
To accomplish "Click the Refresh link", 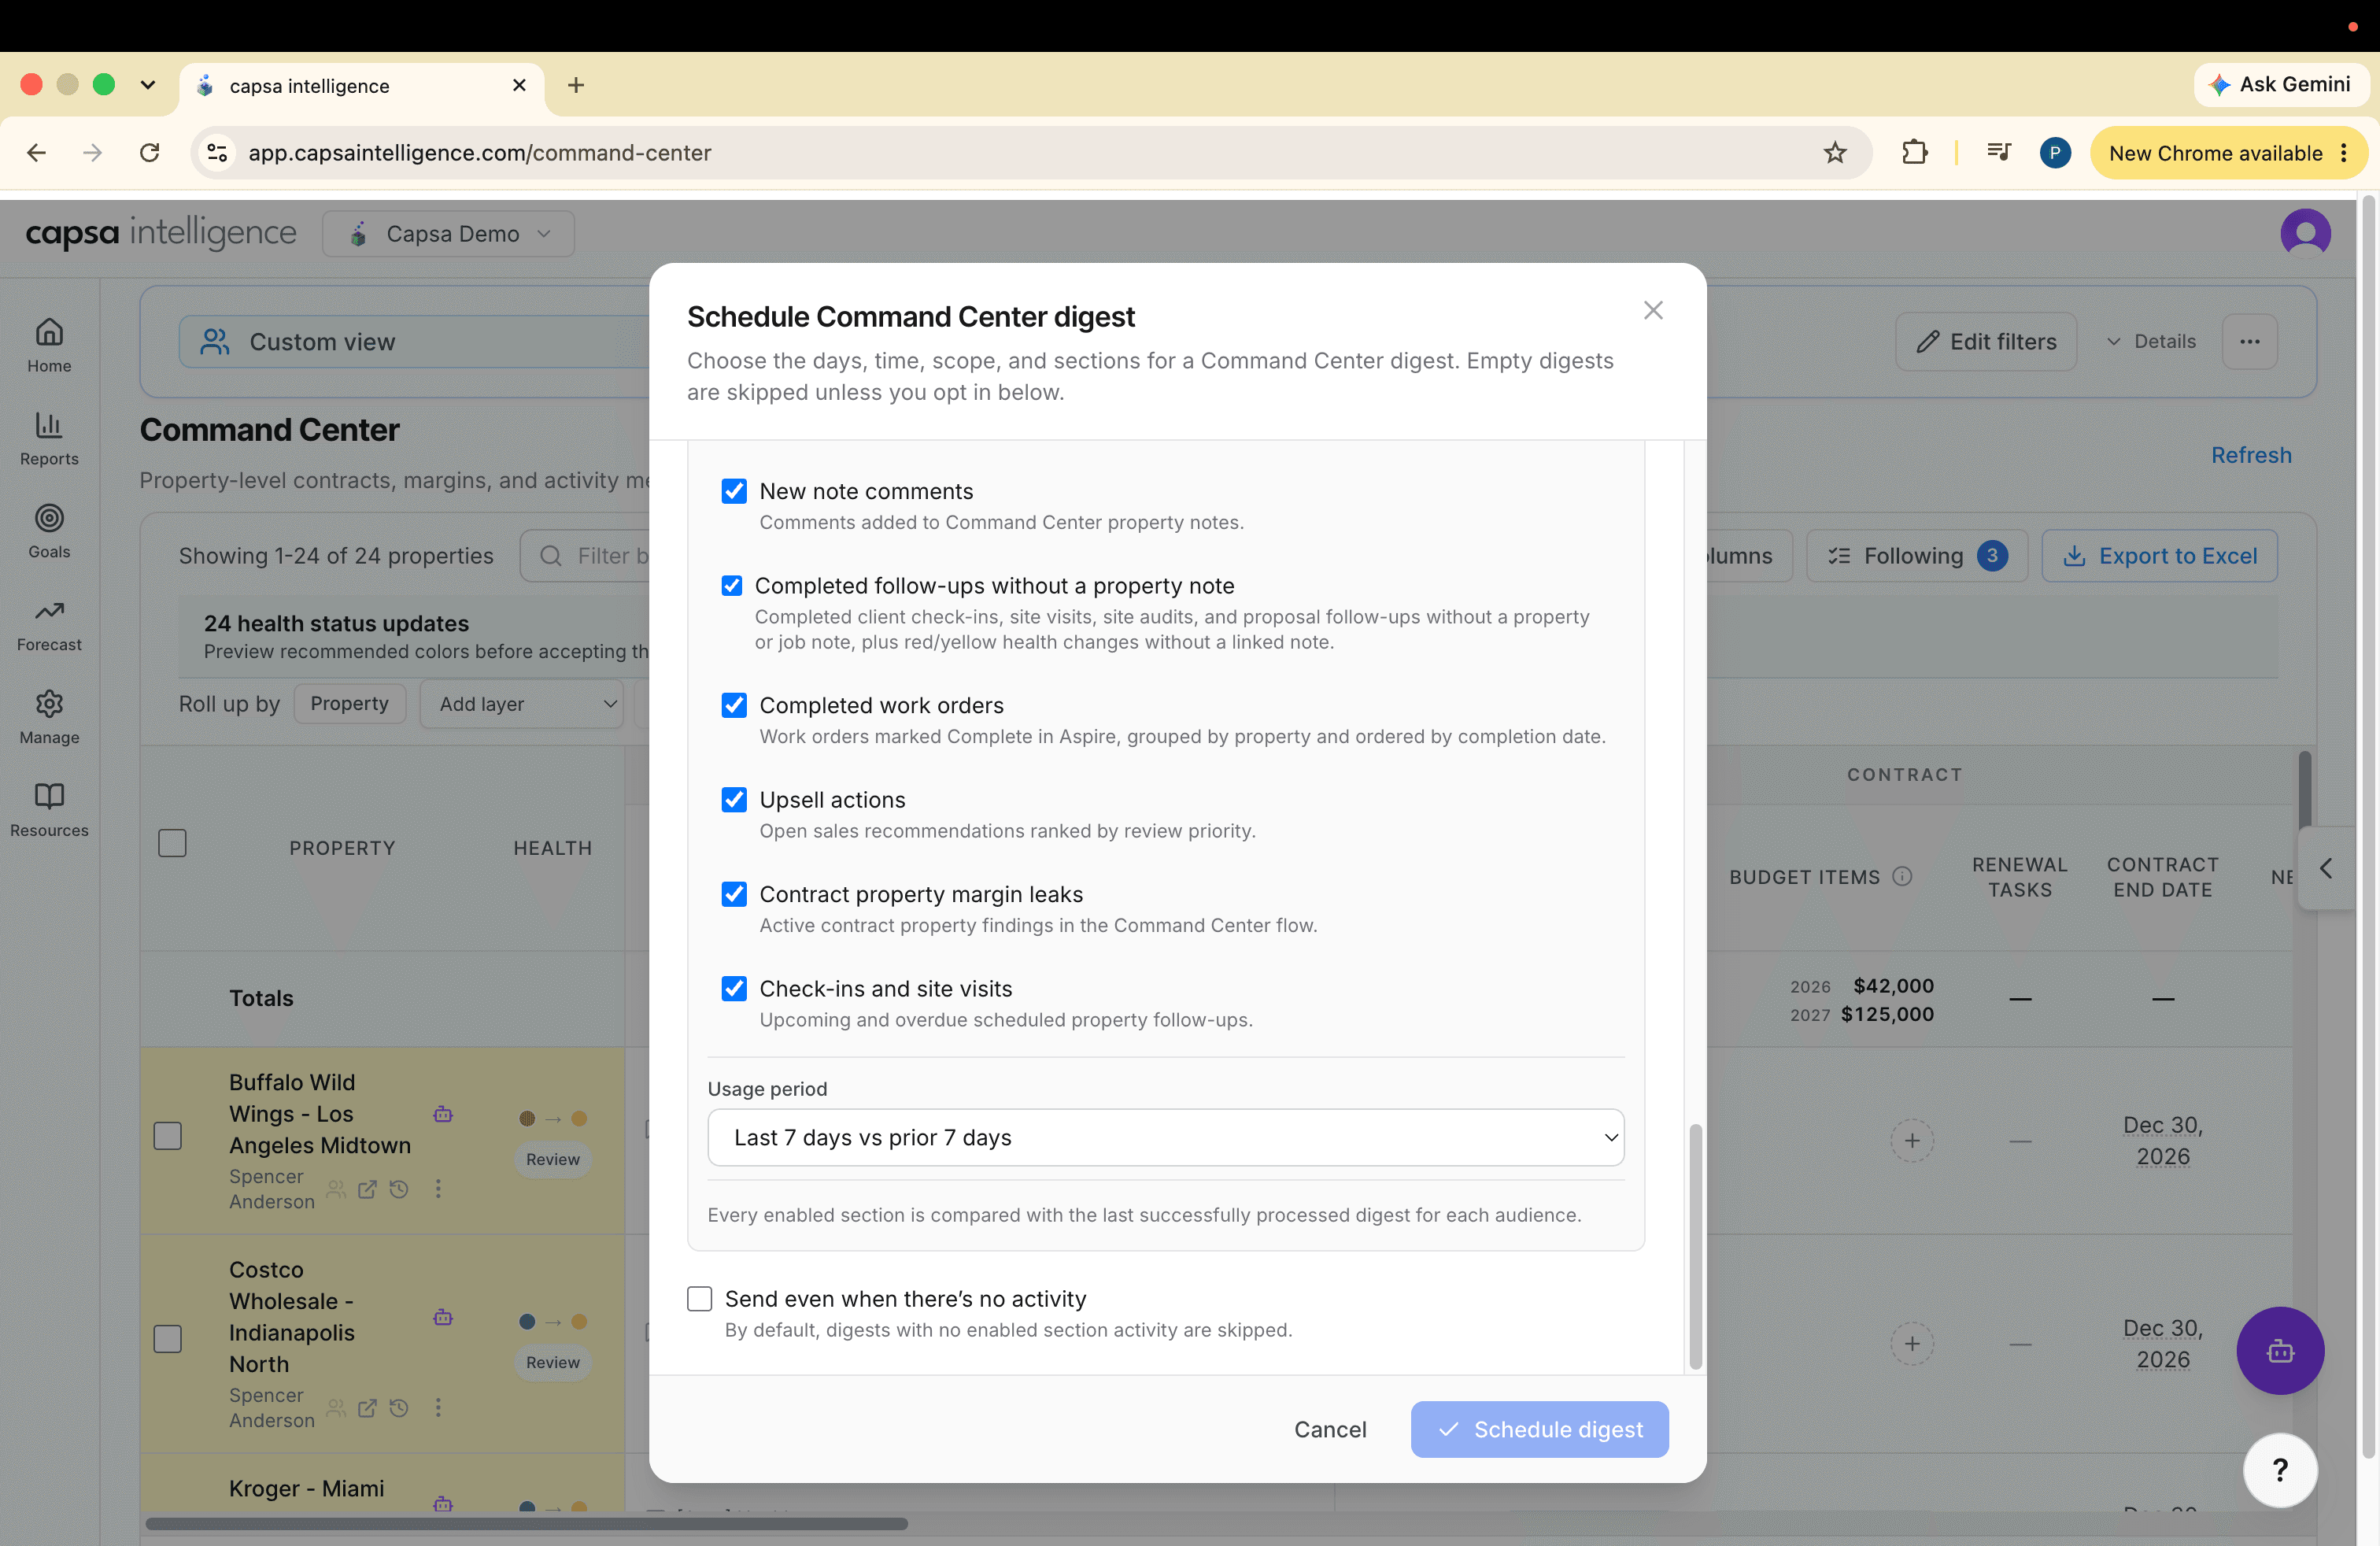I will (x=2251, y=455).
